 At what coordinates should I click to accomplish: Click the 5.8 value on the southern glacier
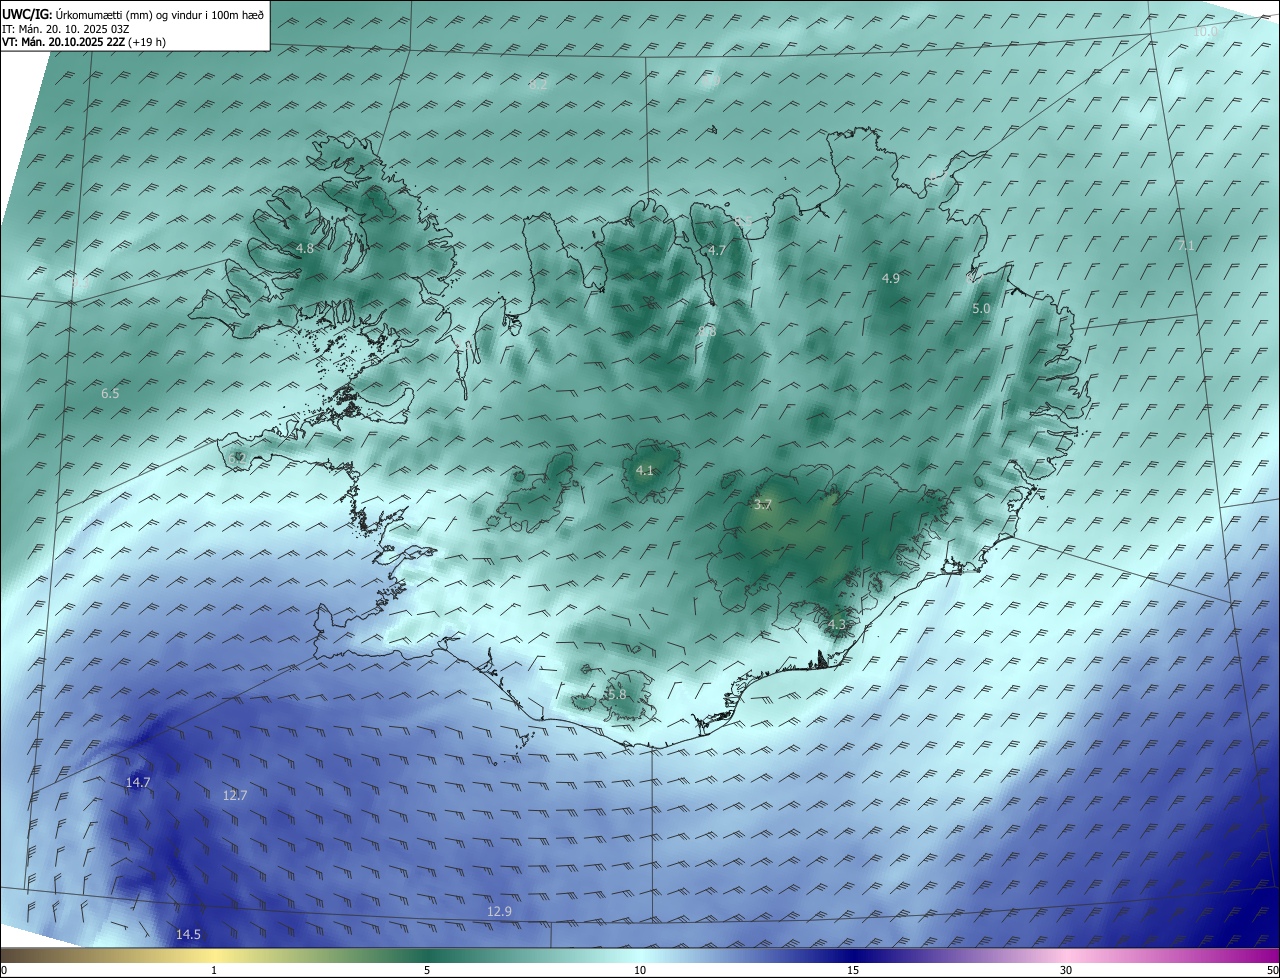(617, 694)
